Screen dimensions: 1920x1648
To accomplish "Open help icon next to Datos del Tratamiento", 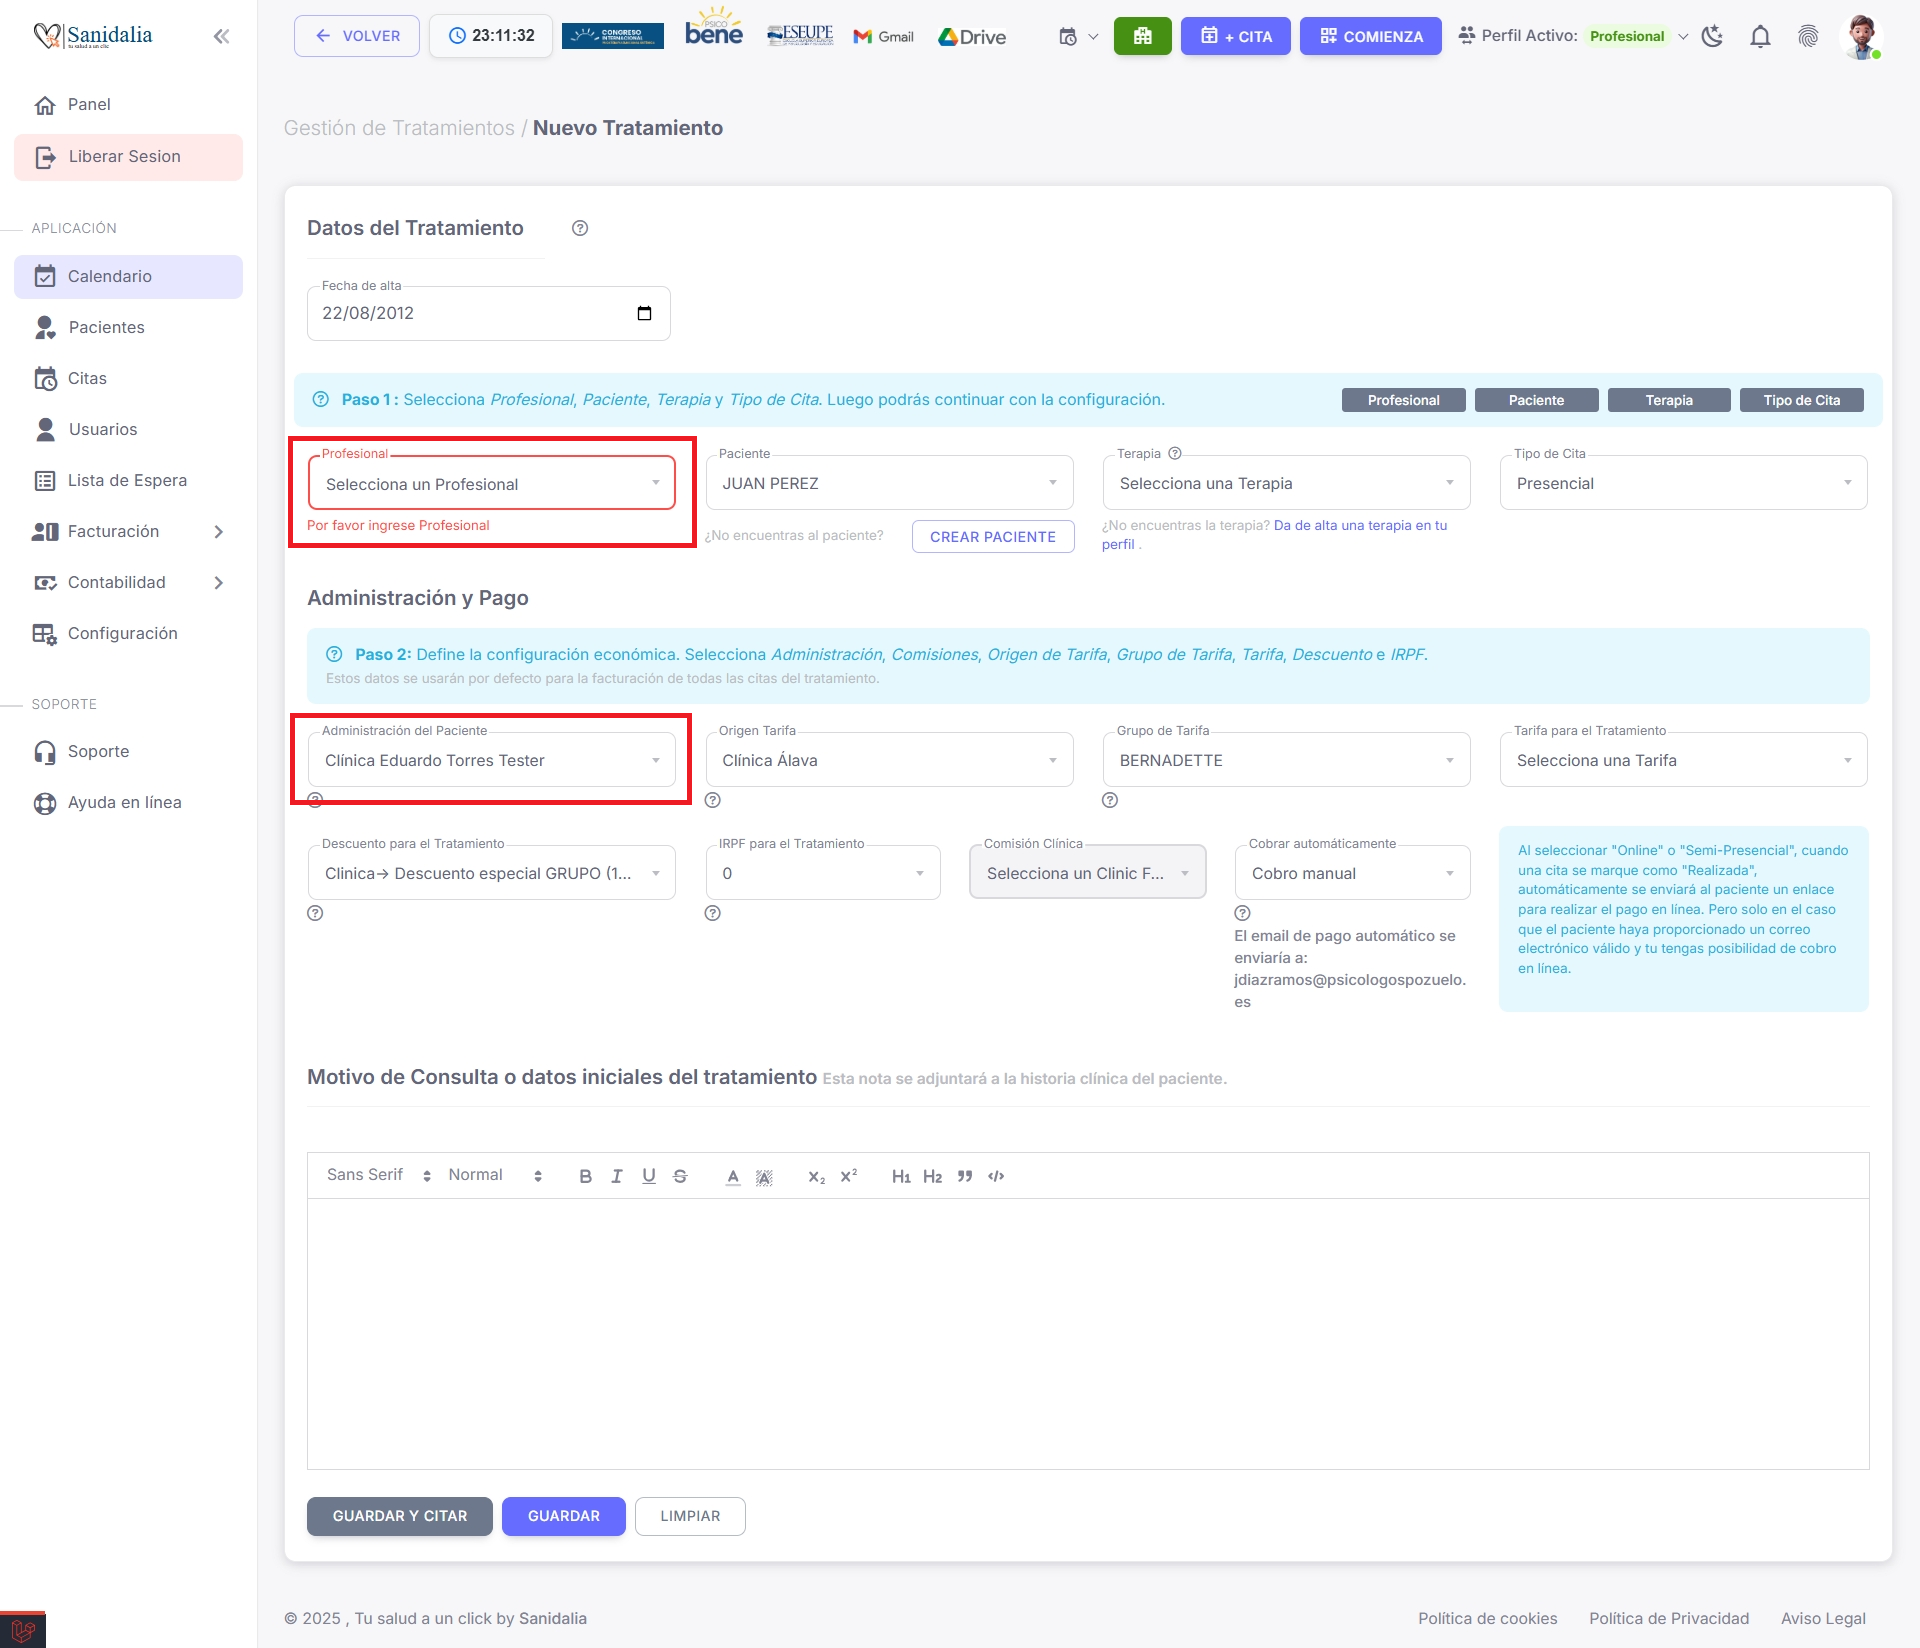I will pos(580,228).
